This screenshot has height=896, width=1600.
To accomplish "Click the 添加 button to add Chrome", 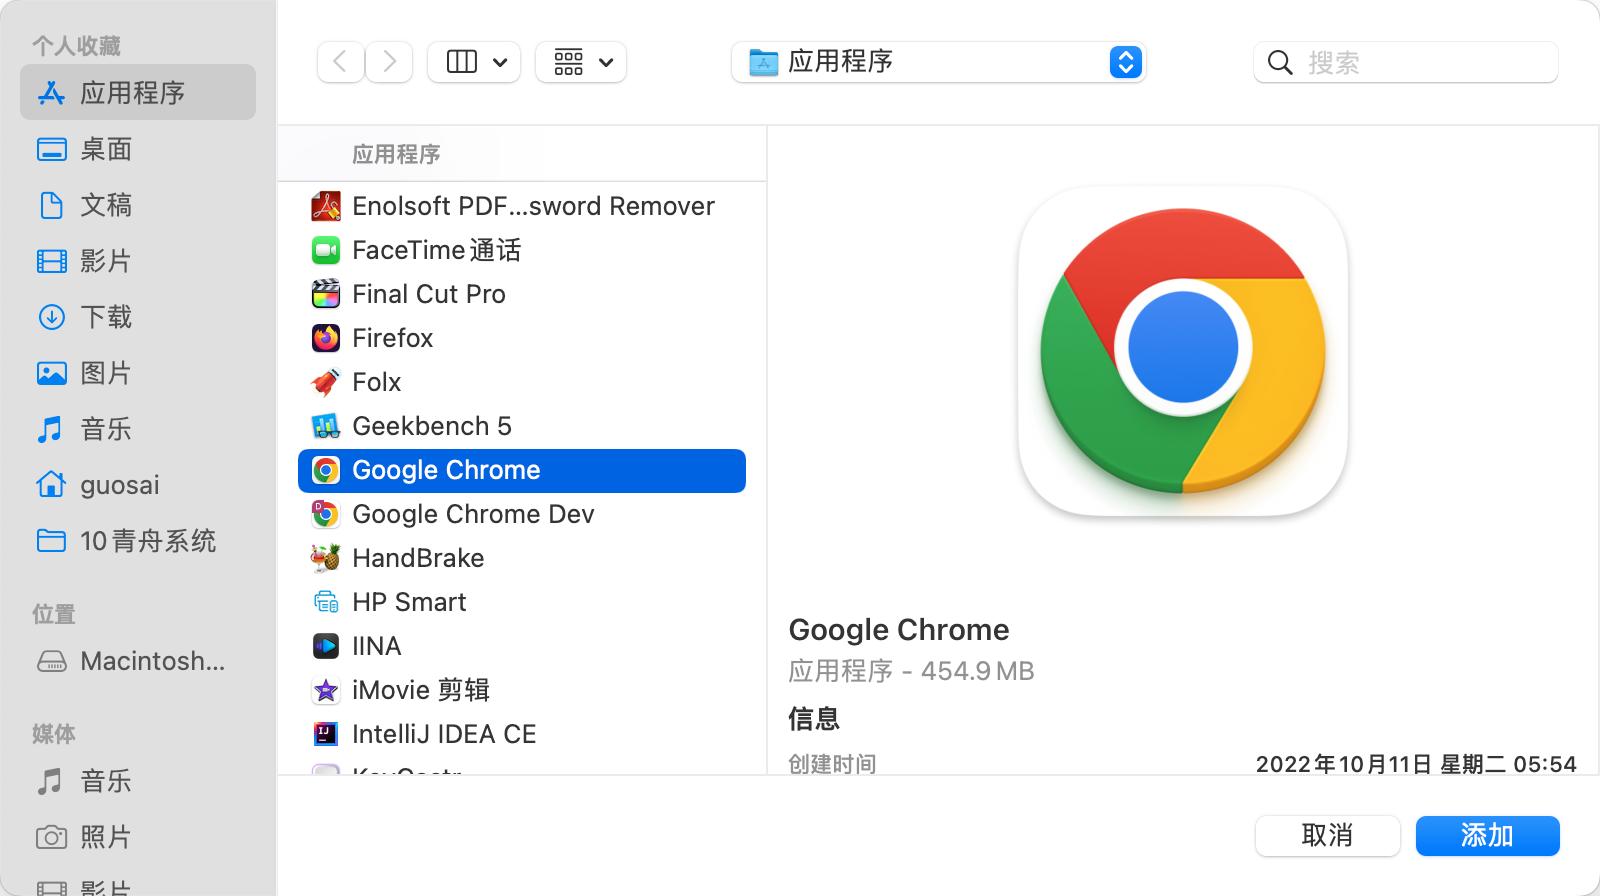I will [1487, 835].
